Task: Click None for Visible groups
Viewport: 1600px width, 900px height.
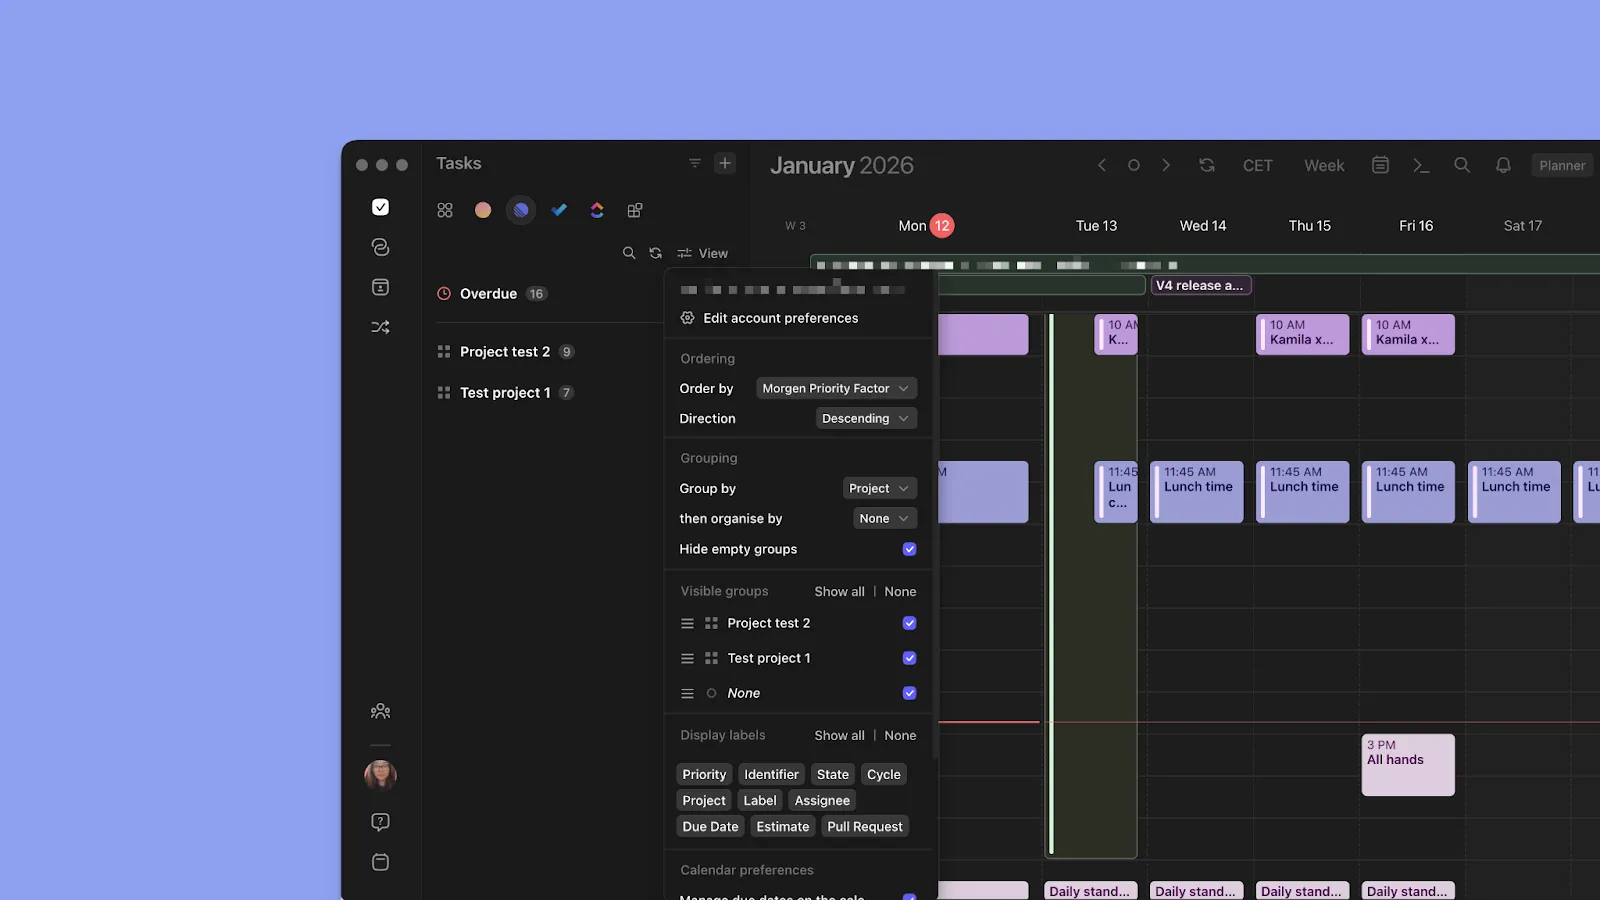Action: click(x=900, y=591)
